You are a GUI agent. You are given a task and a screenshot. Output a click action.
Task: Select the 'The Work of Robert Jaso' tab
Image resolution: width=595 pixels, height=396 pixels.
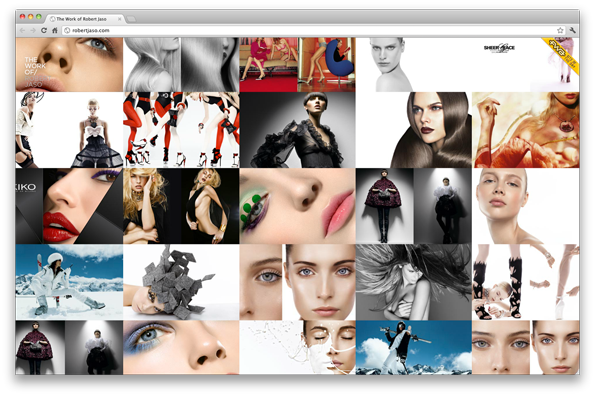[84, 19]
